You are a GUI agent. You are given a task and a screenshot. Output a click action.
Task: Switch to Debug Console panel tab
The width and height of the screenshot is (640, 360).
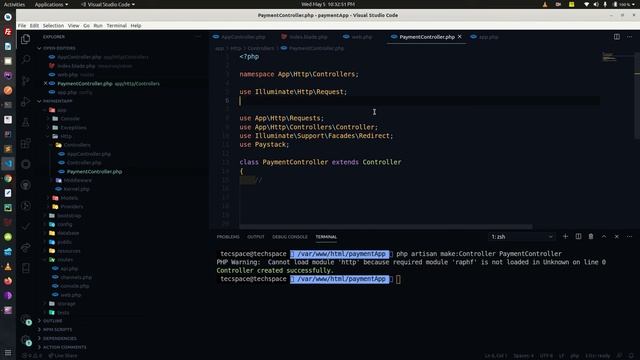290,237
